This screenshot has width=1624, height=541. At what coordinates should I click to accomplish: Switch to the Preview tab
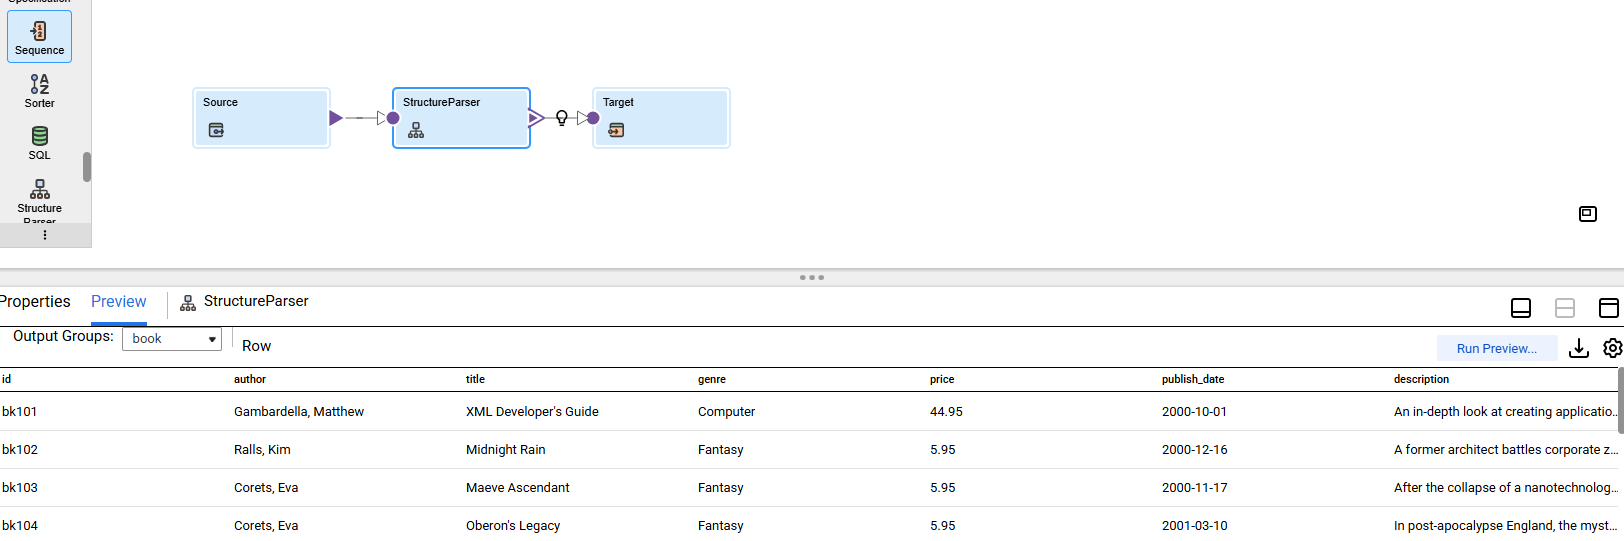[118, 302]
